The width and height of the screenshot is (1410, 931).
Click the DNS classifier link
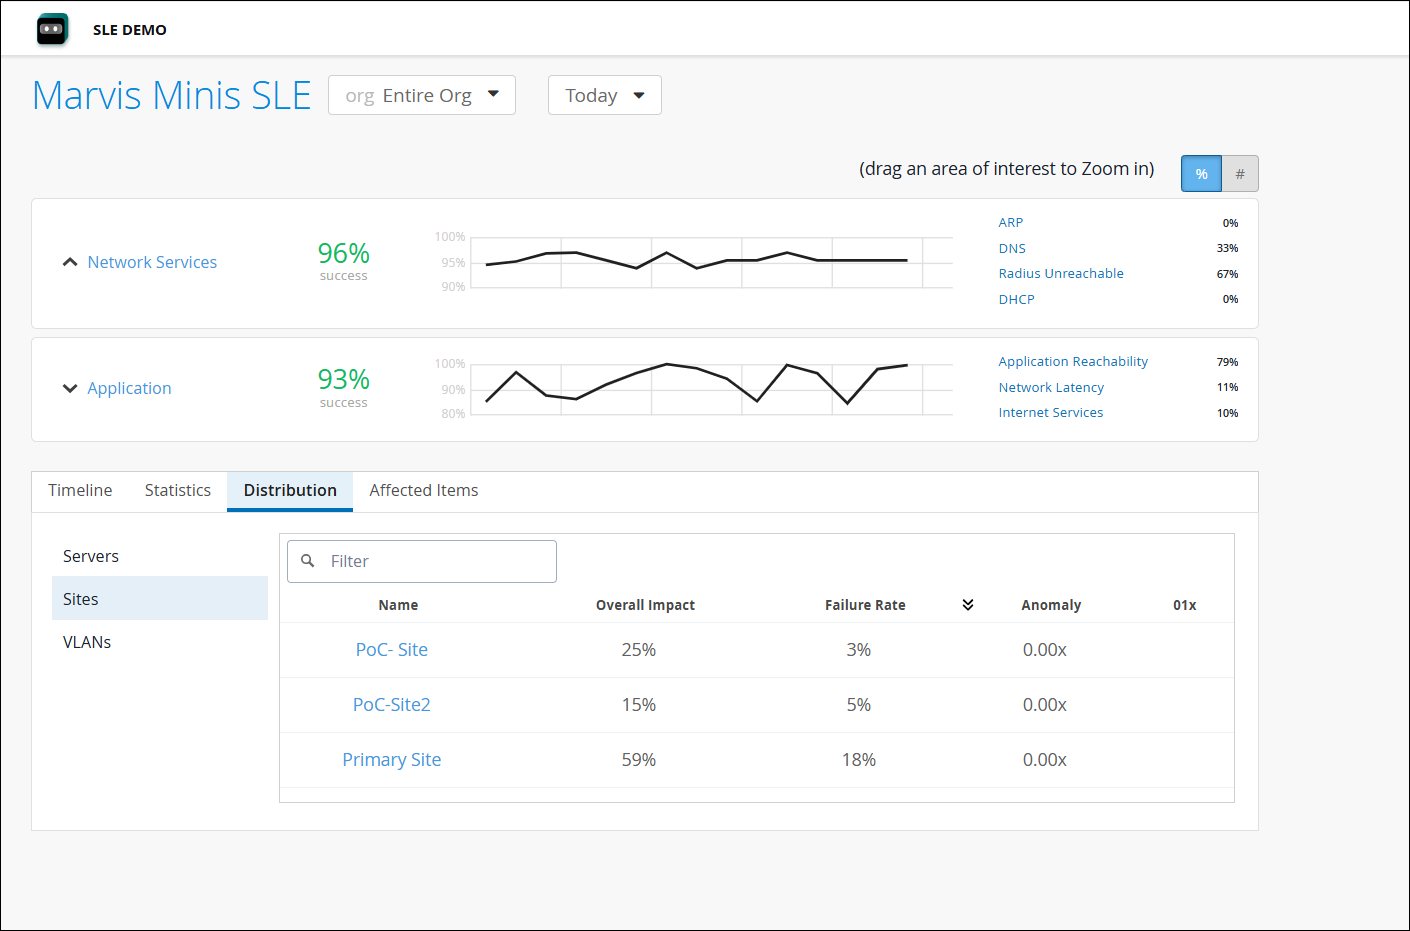(1012, 248)
